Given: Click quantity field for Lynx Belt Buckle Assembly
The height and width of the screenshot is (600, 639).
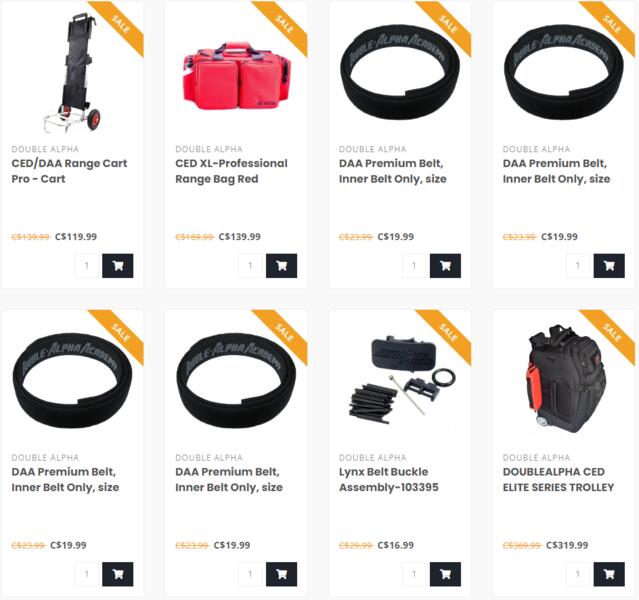Looking at the screenshot, I should (x=414, y=574).
